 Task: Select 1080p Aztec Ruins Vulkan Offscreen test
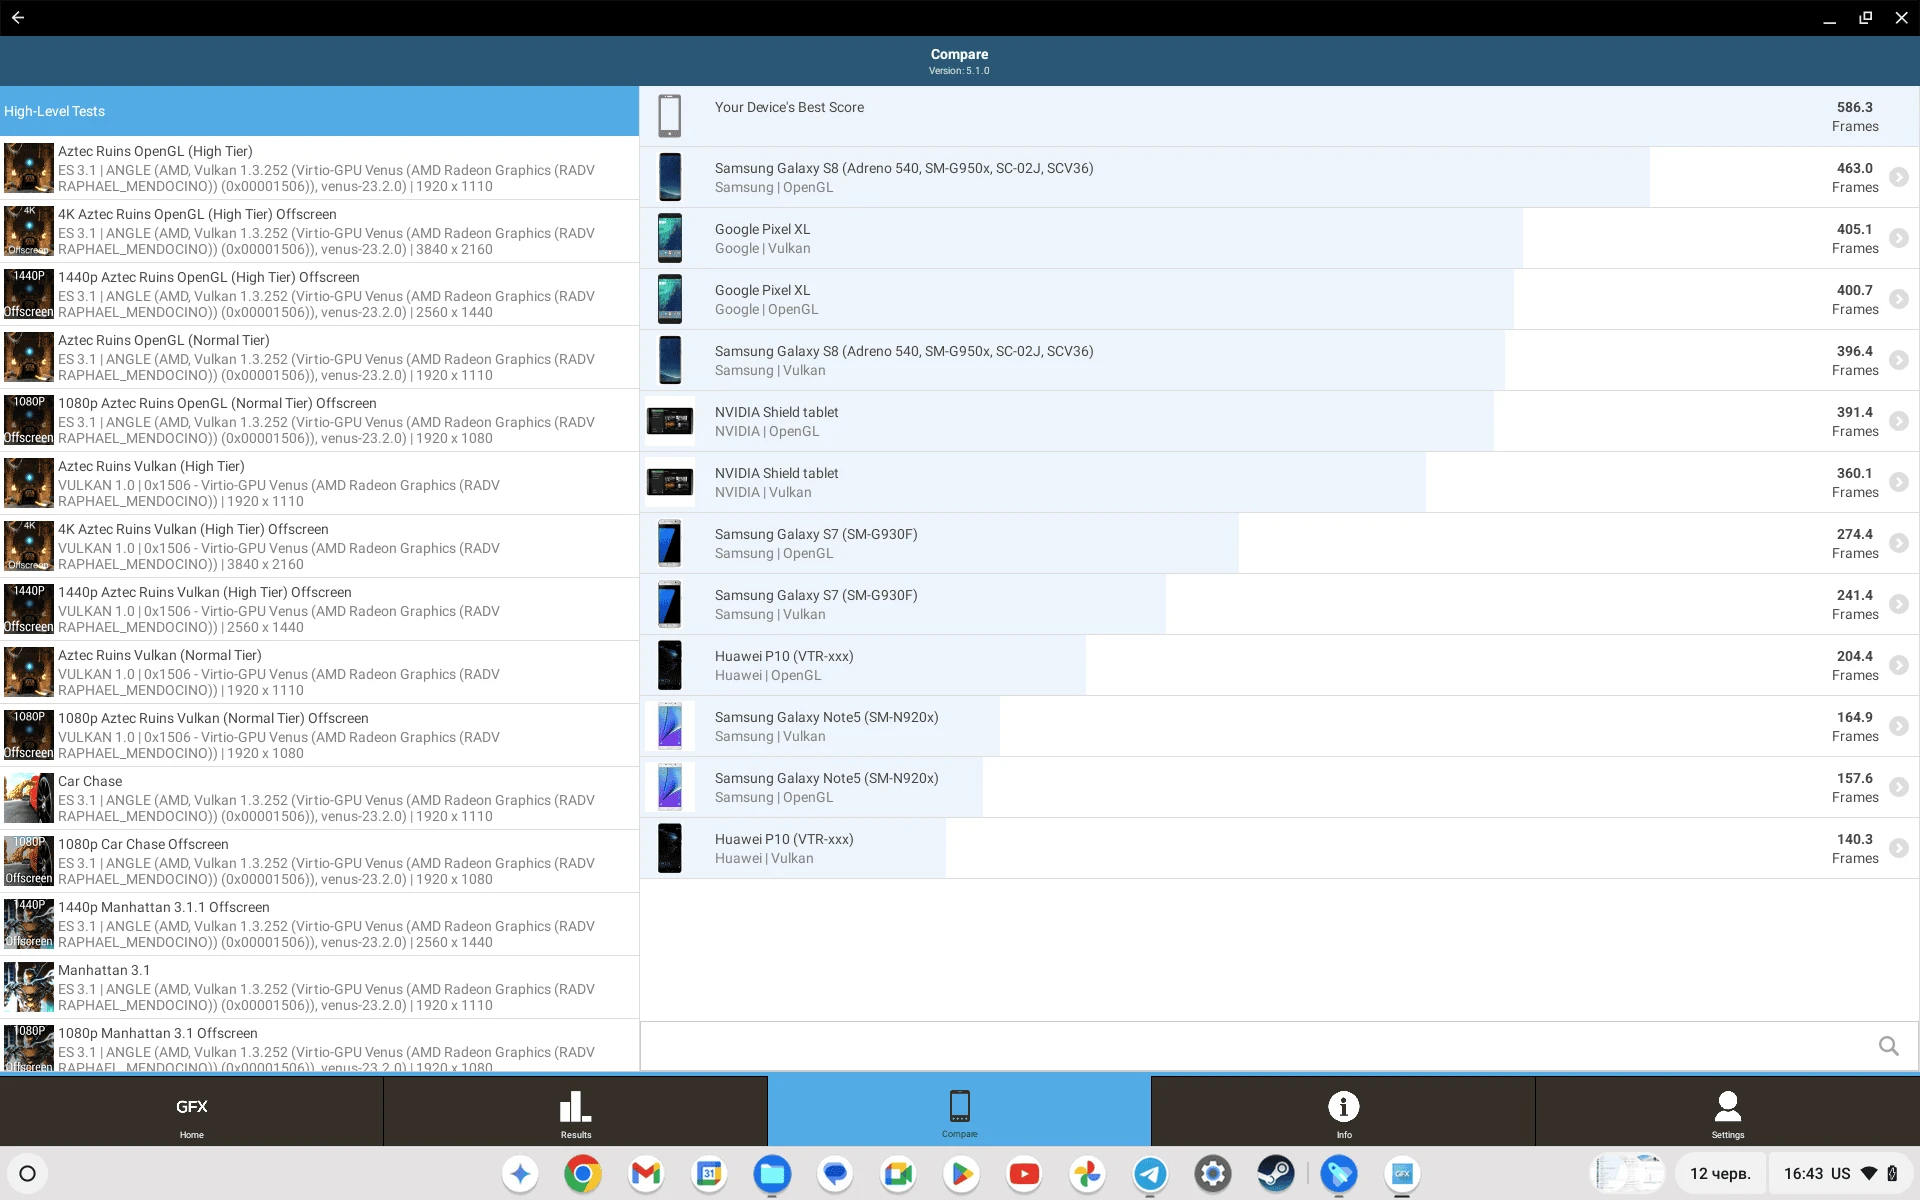coord(319,735)
